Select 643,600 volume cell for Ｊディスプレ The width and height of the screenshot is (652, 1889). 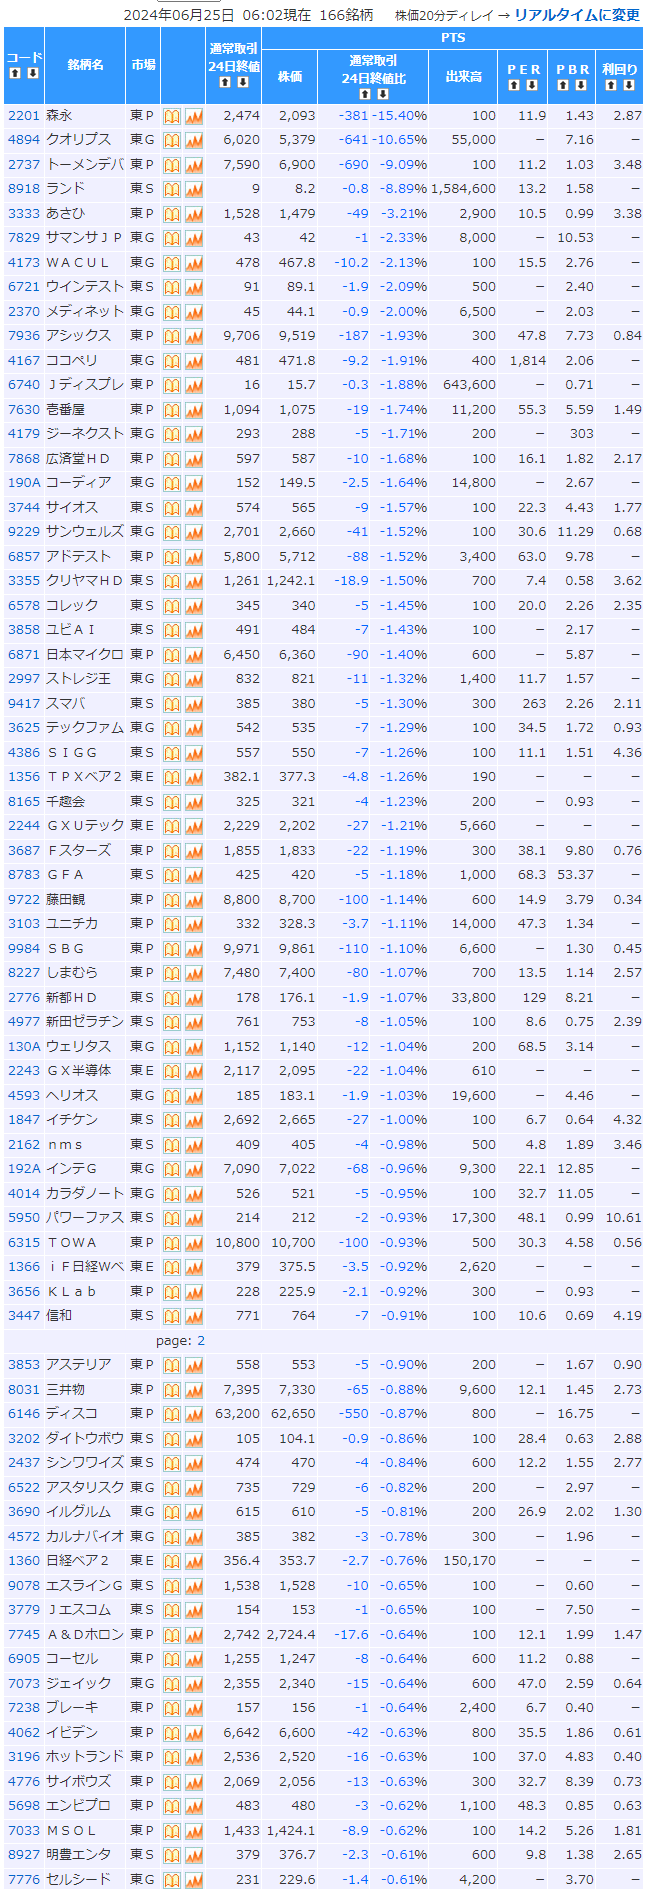[463, 385]
